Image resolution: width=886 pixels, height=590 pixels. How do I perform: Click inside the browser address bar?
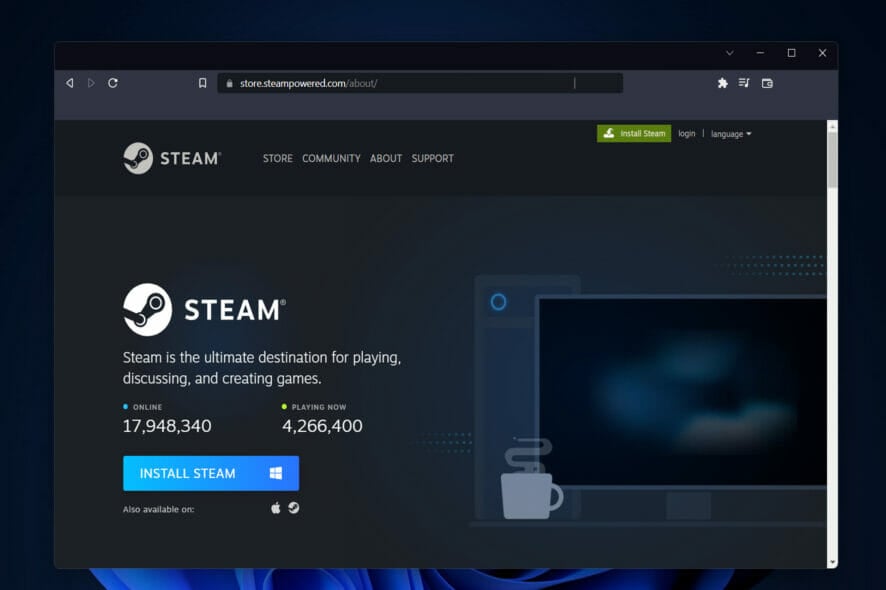[x=420, y=83]
